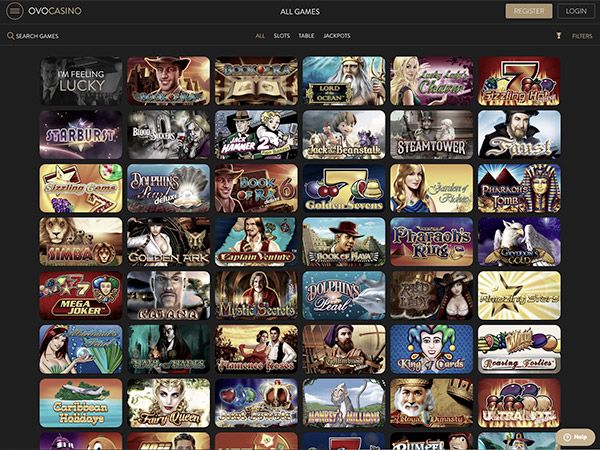
Task: Switch to the Jackpots tab
Action: coord(337,36)
